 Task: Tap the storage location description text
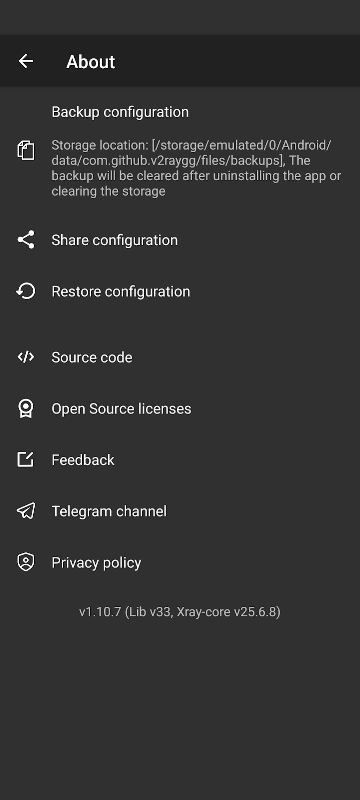click(196, 168)
